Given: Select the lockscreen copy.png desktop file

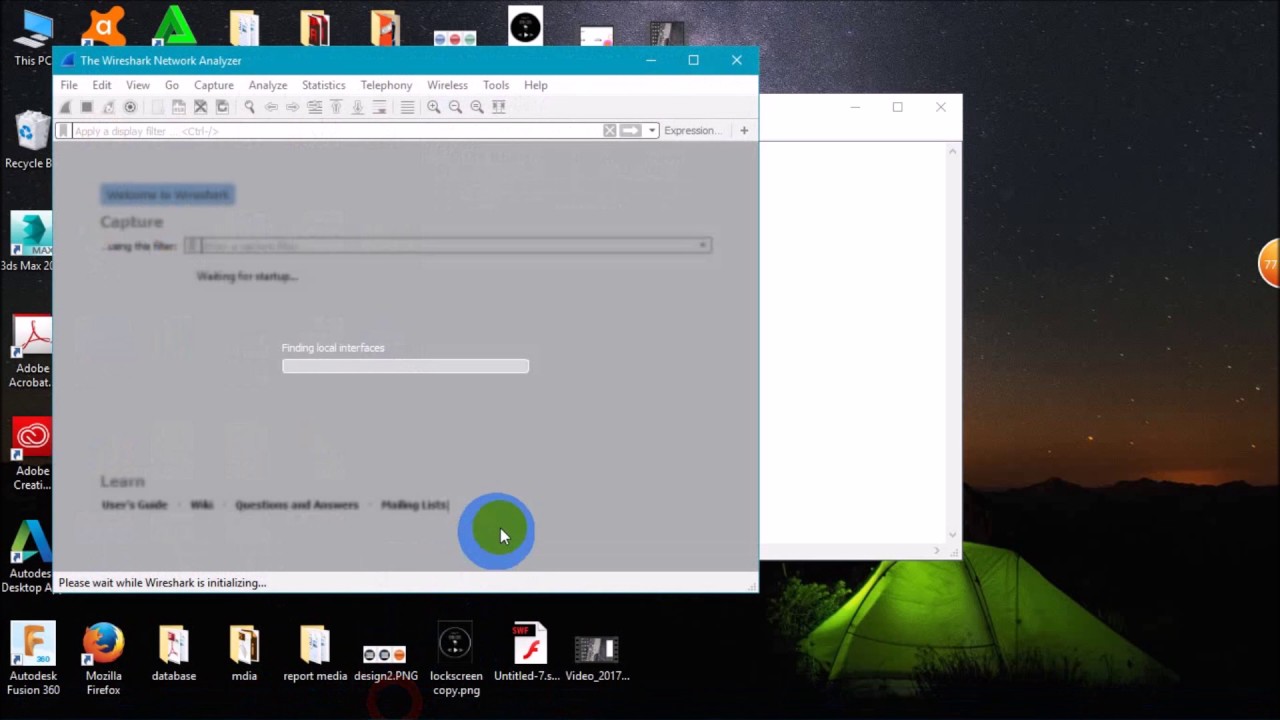Looking at the screenshot, I should point(455,658).
